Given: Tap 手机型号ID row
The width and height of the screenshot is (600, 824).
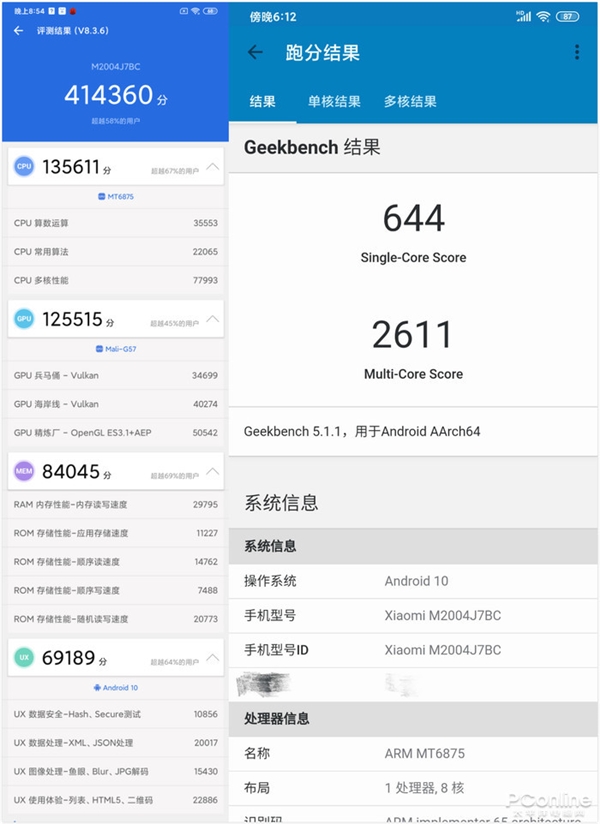Looking at the screenshot, I should click(x=413, y=650).
